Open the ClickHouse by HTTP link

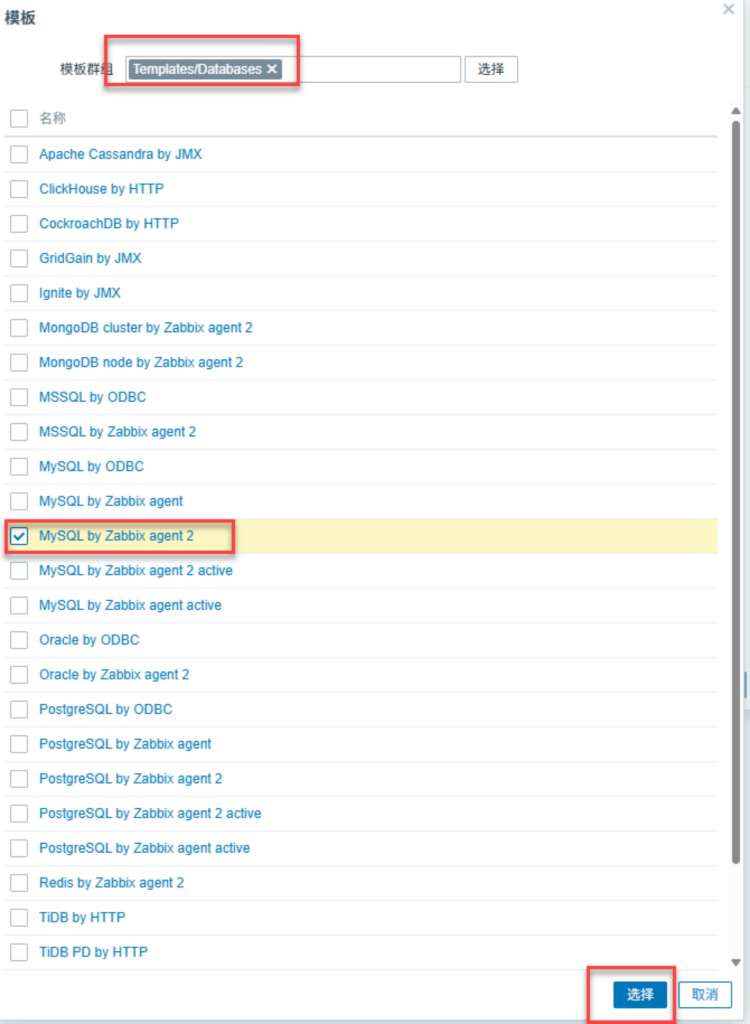pos(101,189)
